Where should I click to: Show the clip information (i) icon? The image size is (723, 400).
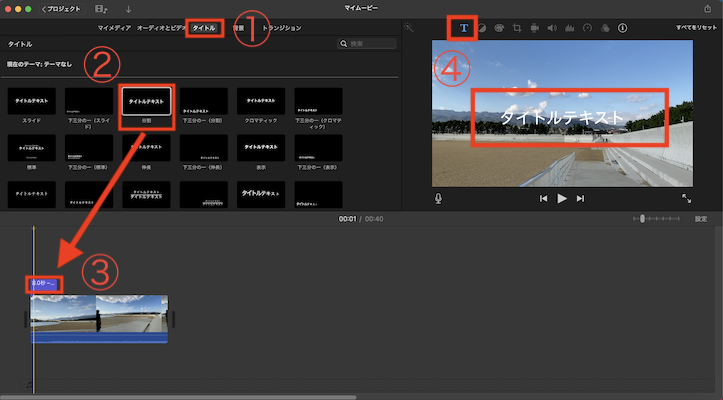point(622,28)
